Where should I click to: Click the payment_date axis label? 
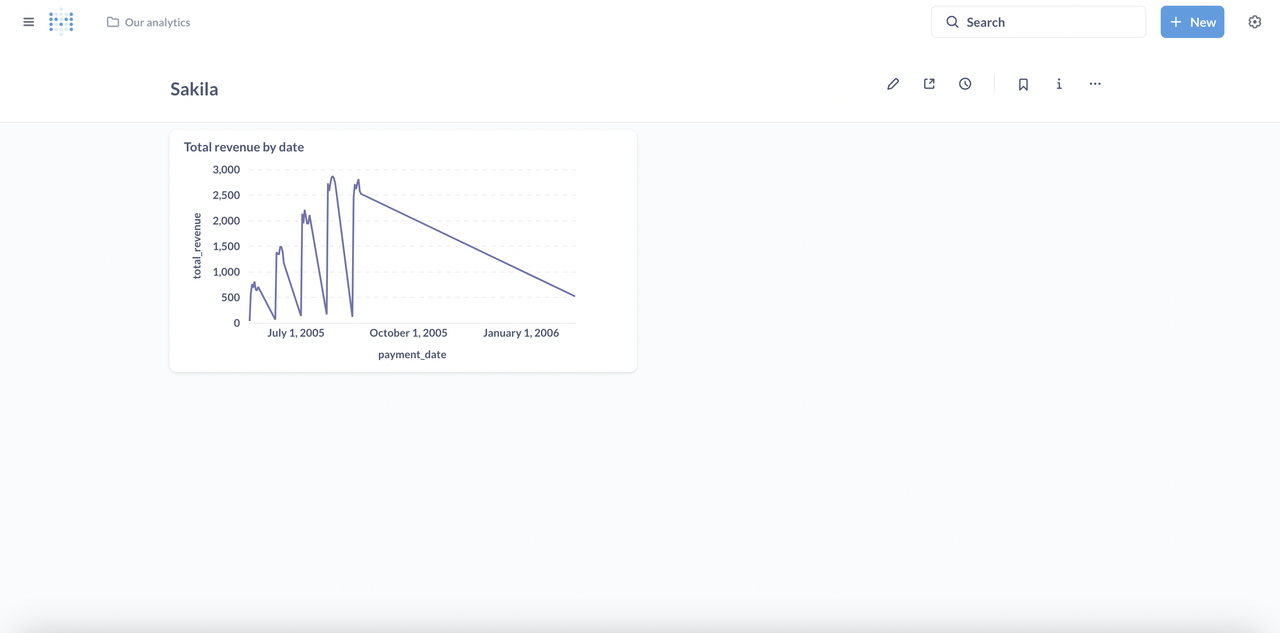click(412, 354)
